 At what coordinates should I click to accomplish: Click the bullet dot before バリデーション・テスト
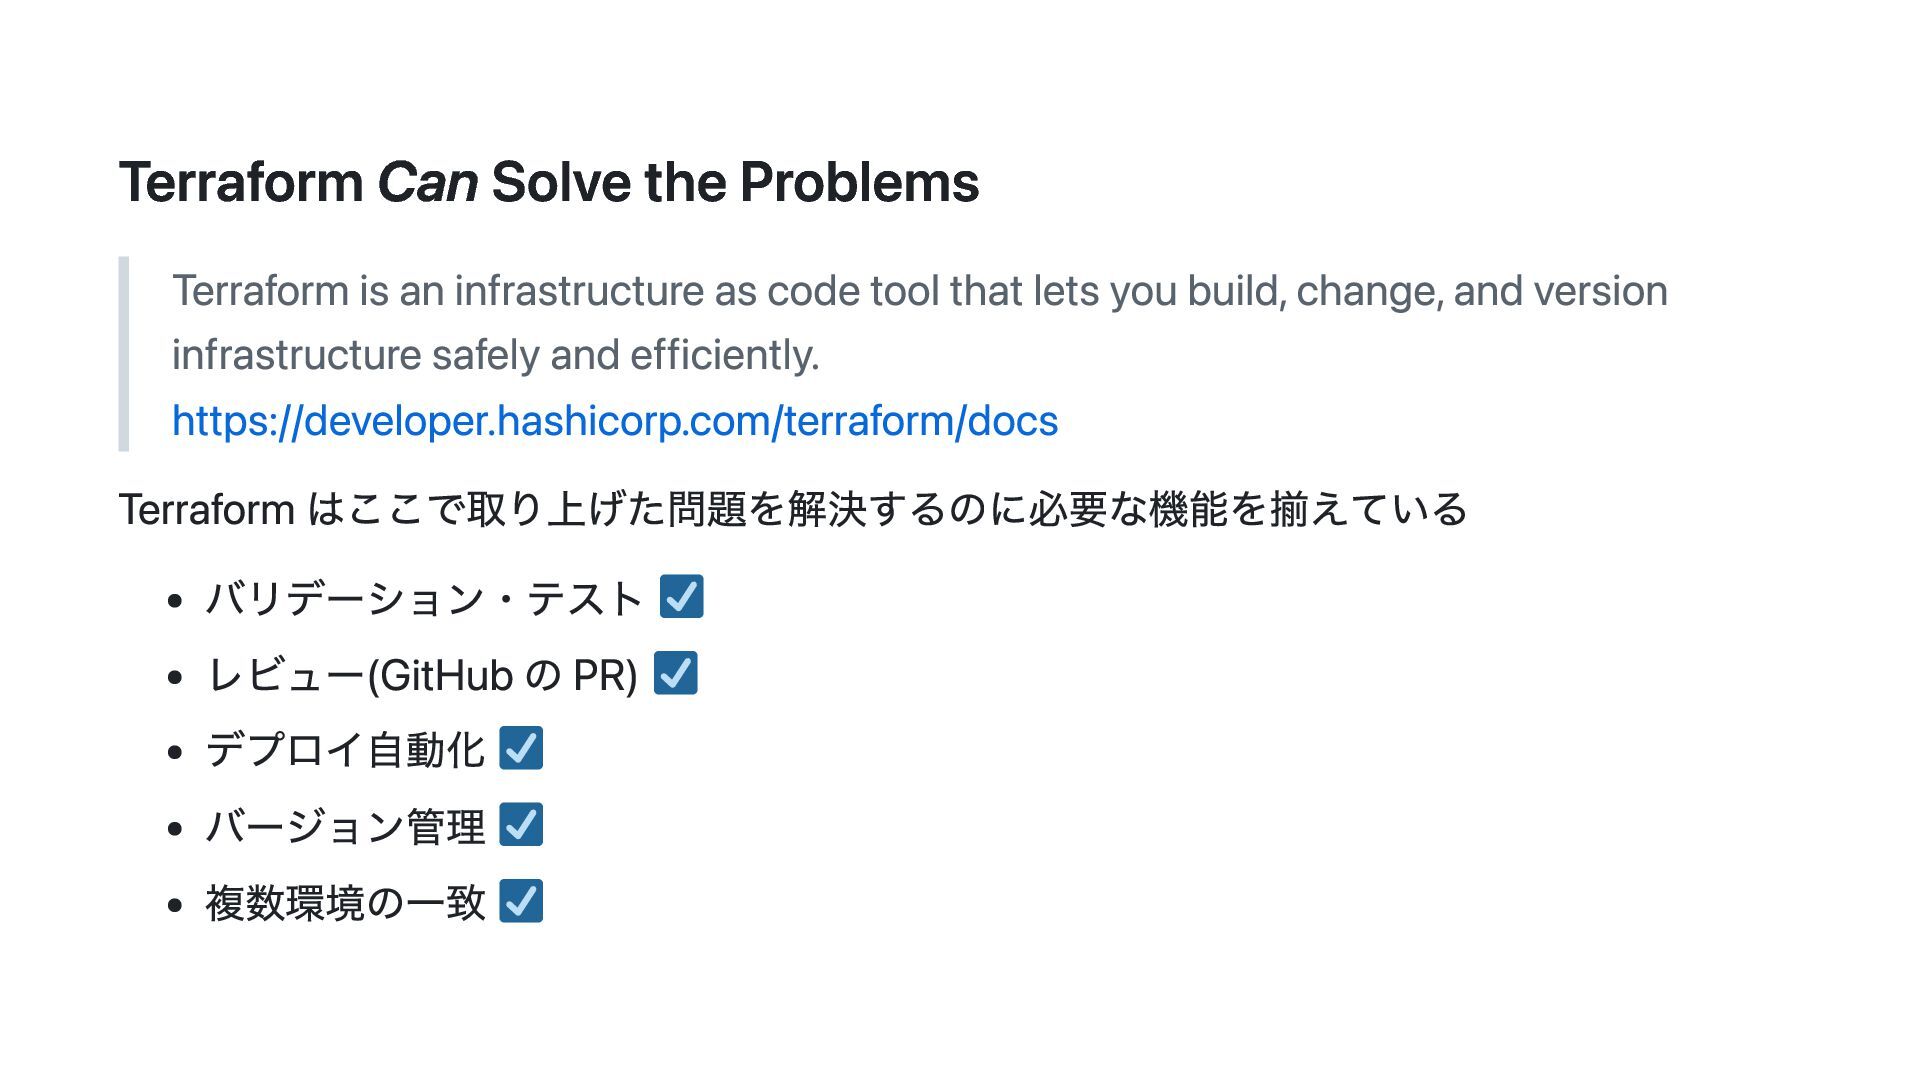(x=176, y=601)
